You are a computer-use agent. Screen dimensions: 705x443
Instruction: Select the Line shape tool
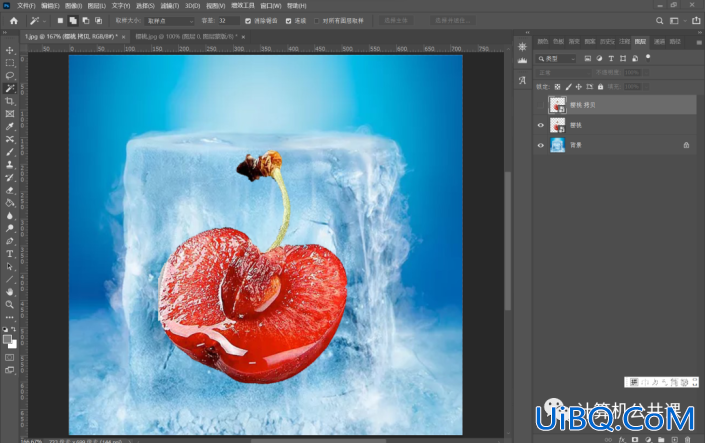(x=9, y=279)
